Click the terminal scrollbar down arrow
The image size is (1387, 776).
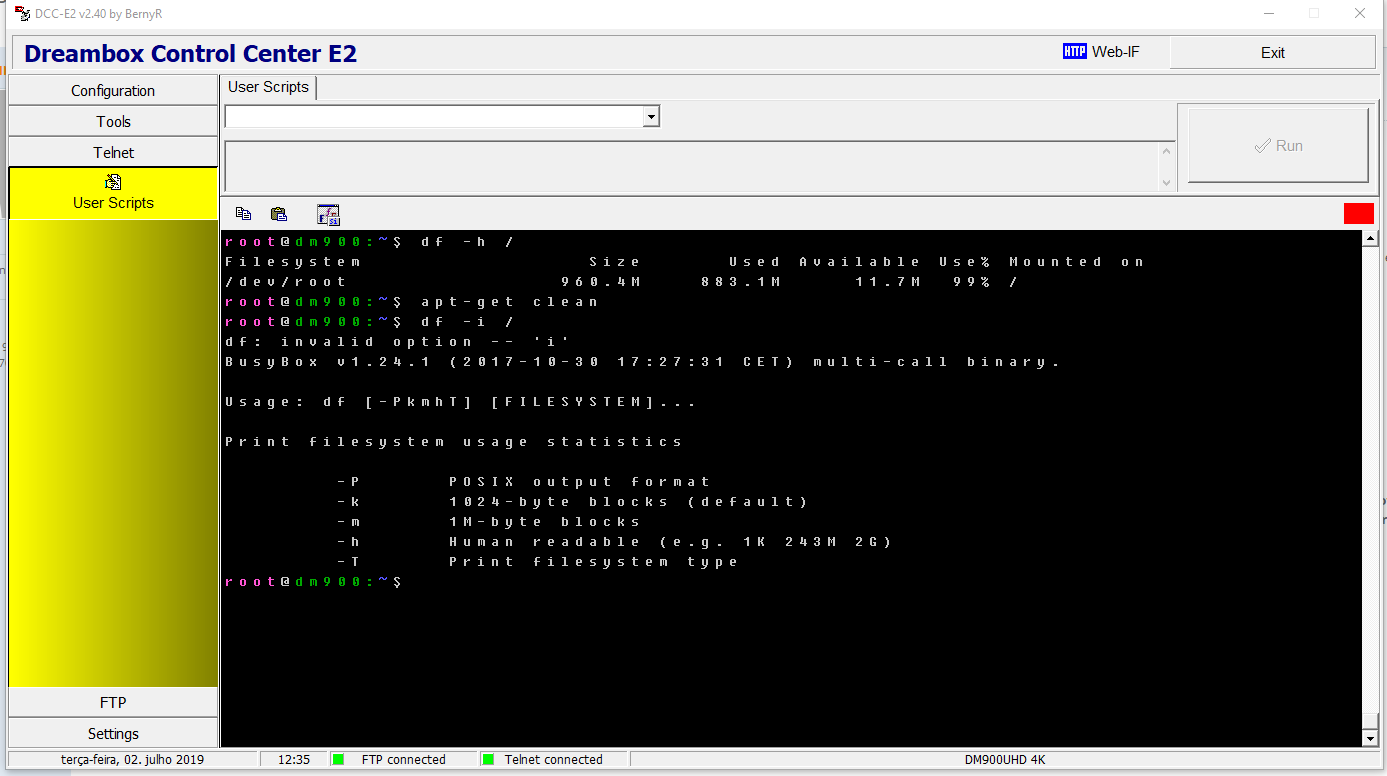tap(1370, 738)
